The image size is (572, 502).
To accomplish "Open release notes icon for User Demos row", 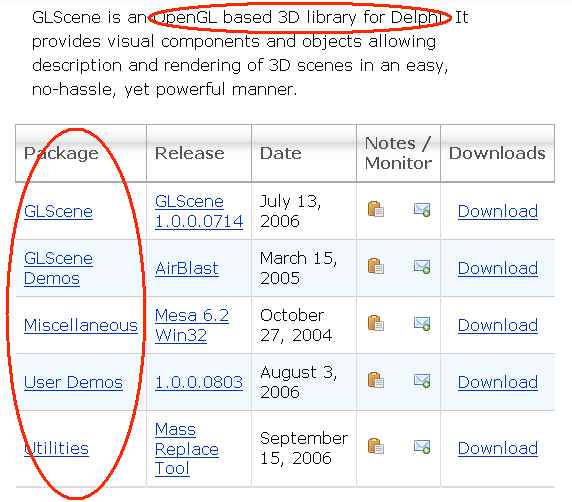I will [x=375, y=380].
